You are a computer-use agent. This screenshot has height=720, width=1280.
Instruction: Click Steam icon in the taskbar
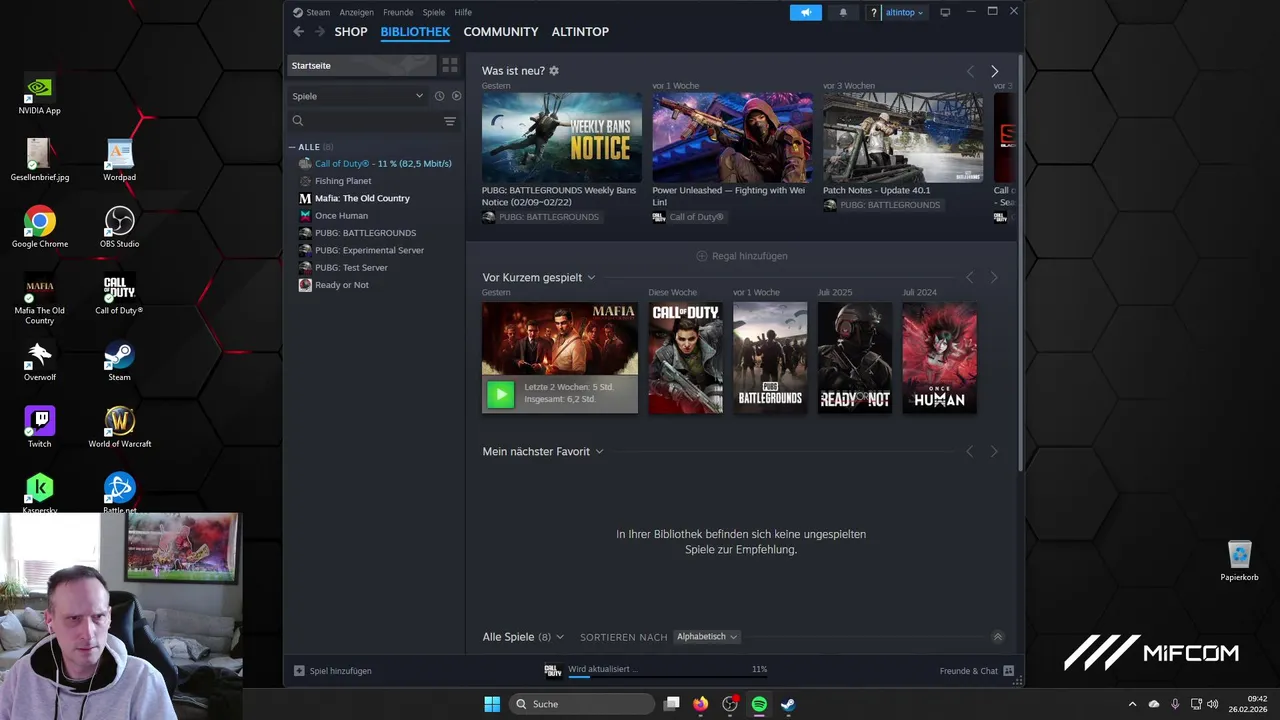point(788,704)
